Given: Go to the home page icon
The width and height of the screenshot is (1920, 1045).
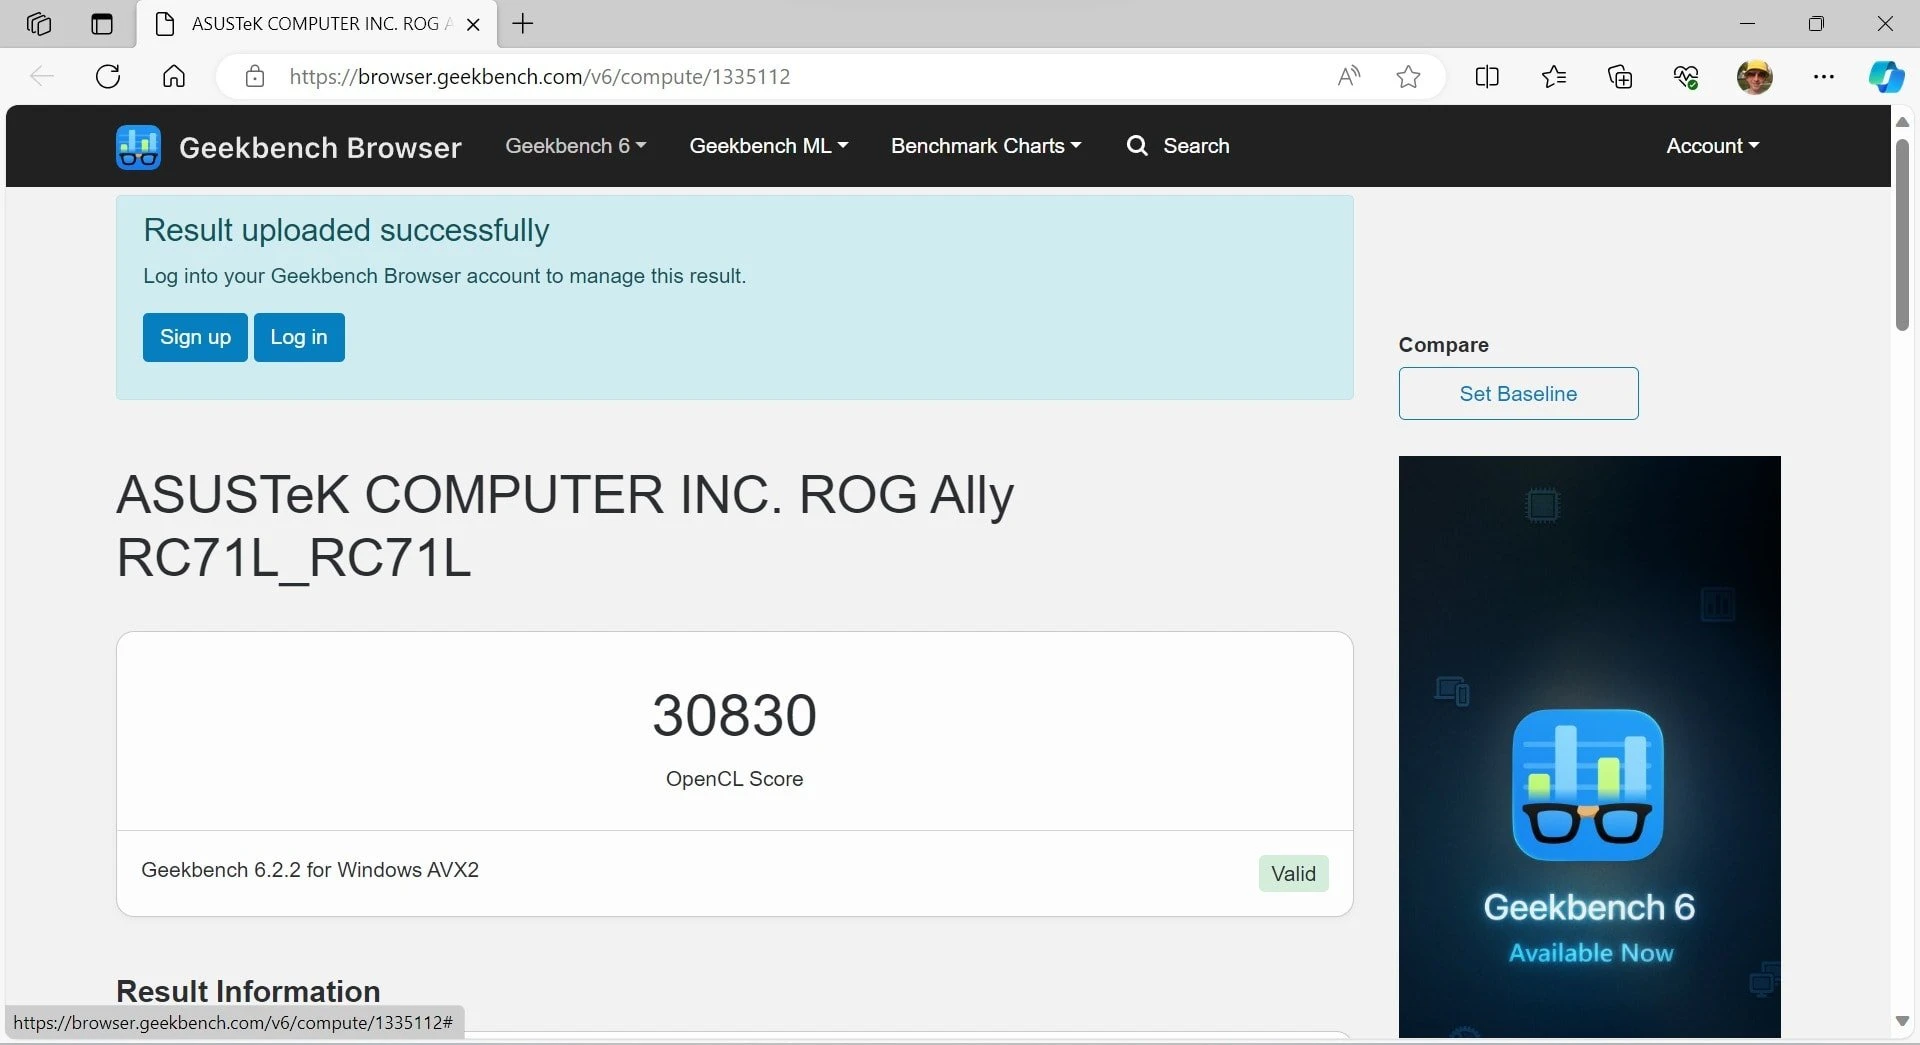Looking at the screenshot, I should (x=174, y=76).
